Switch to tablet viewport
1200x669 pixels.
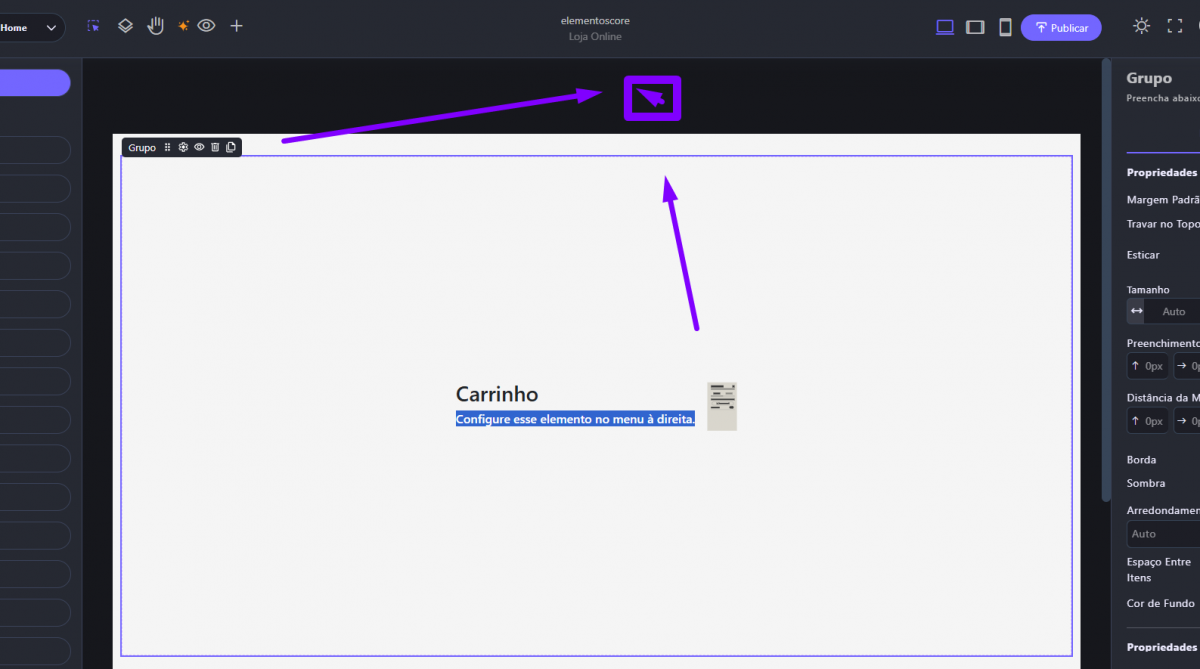click(975, 28)
